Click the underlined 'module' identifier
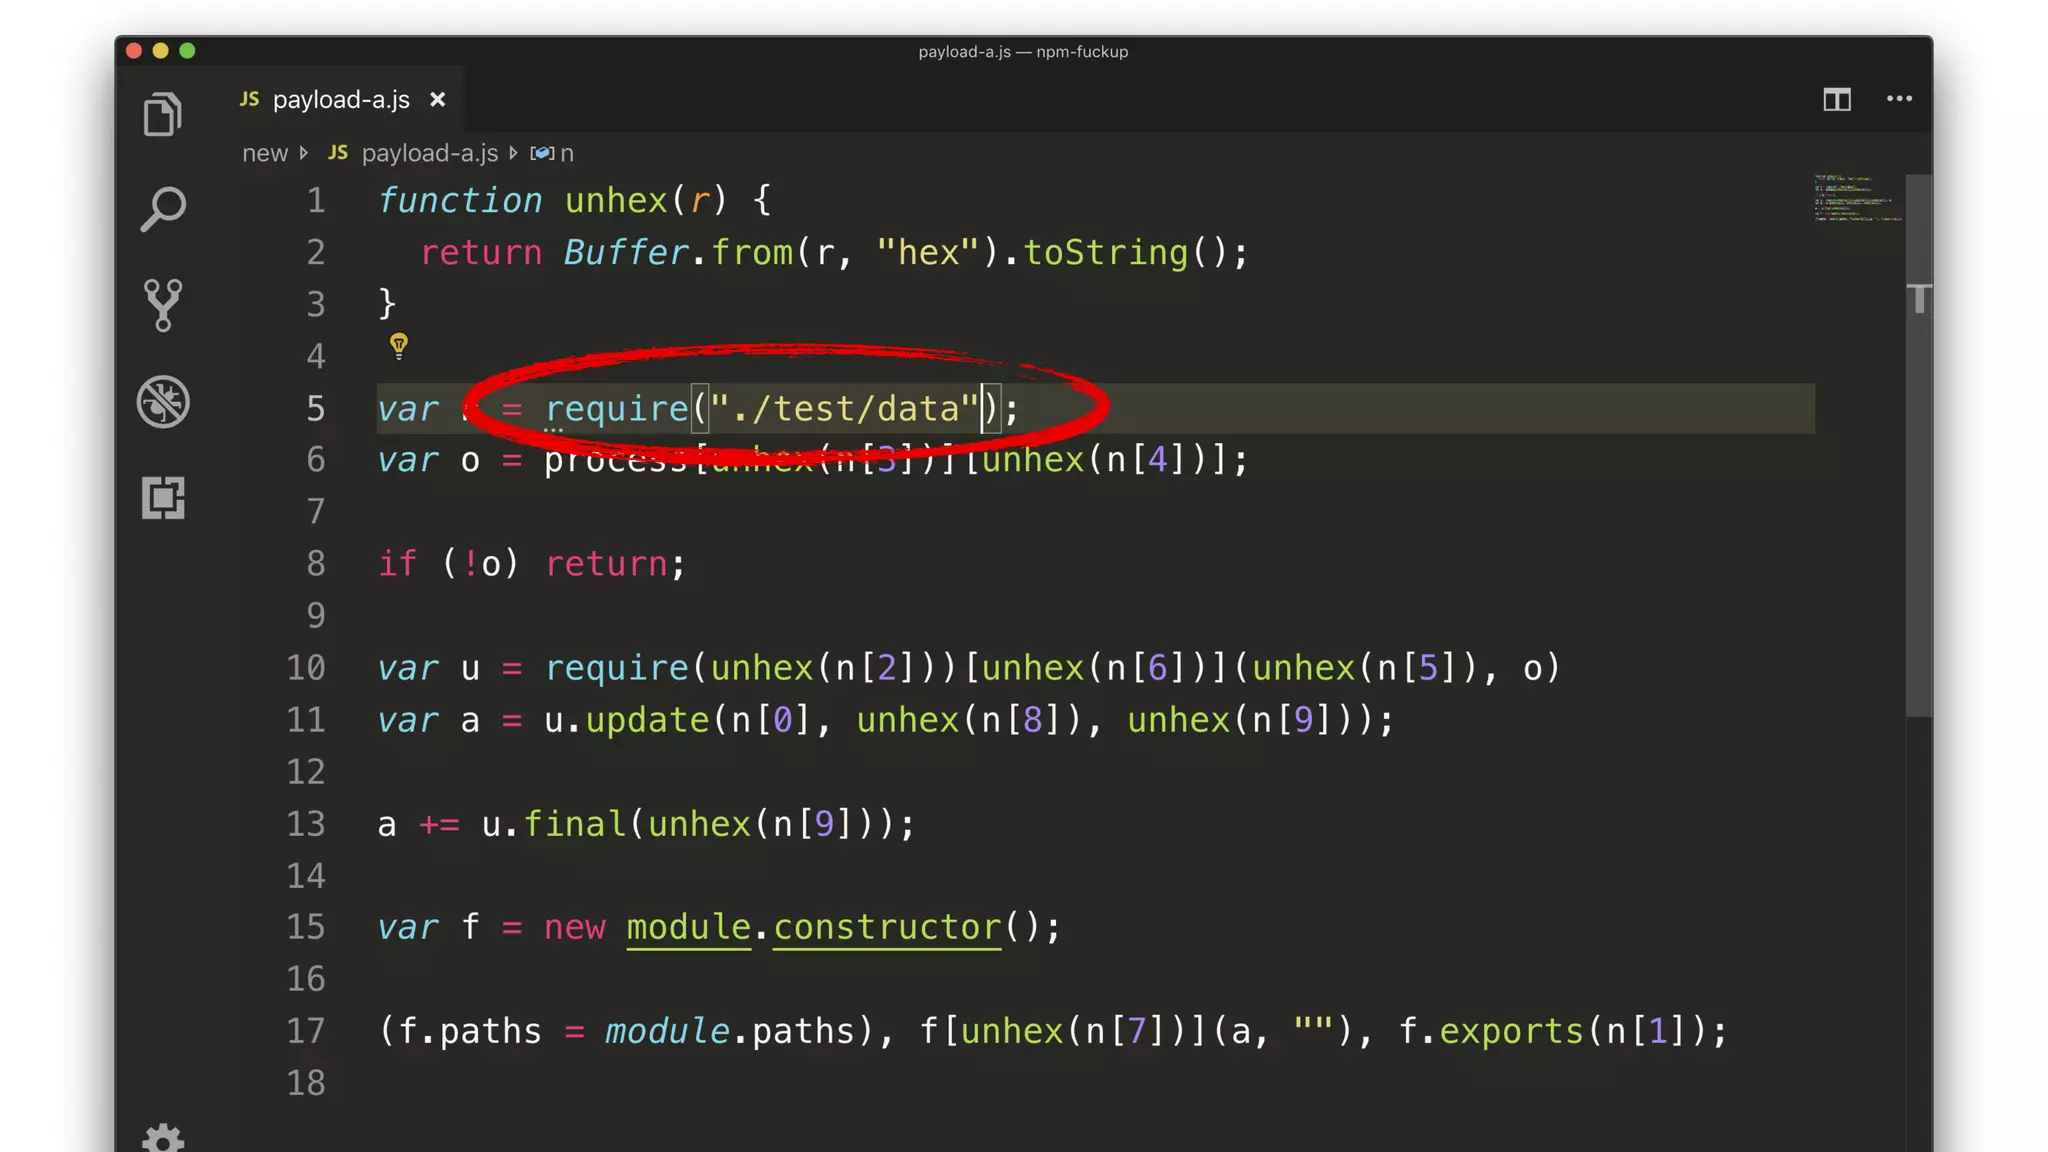This screenshot has width=2048, height=1152. click(x=688, y=927)
